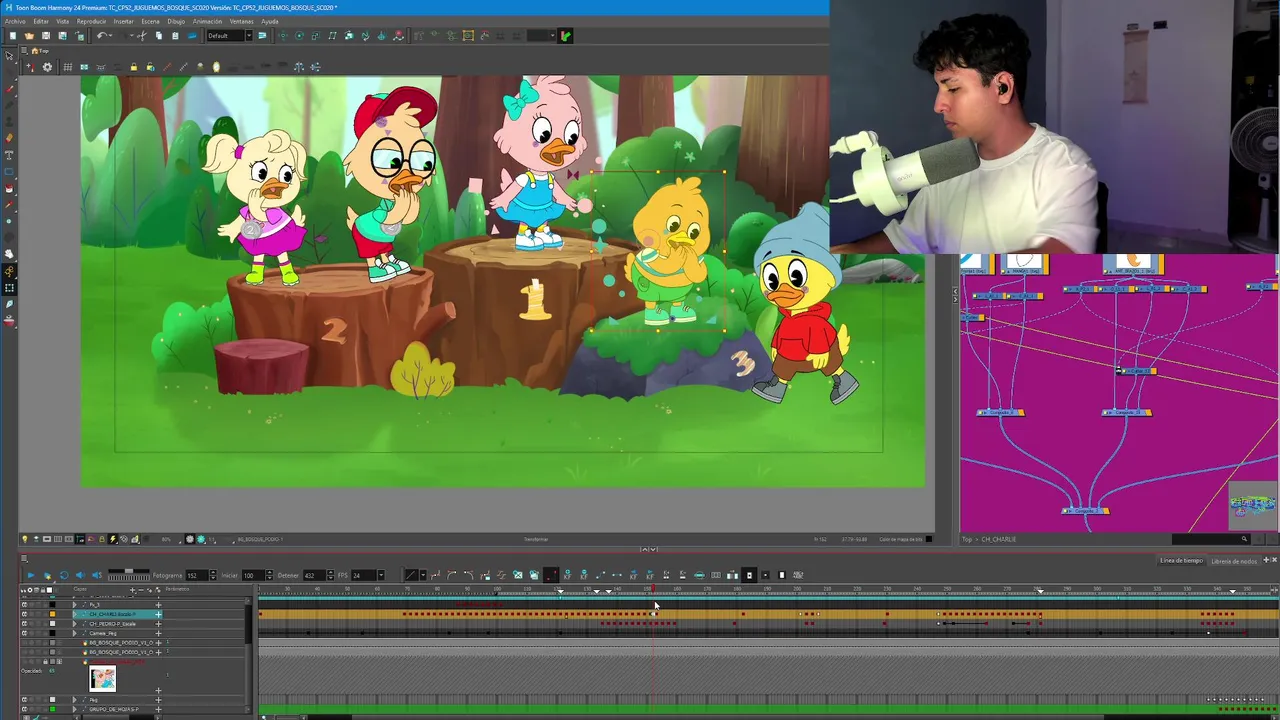Click the Copy icon in toolbar
This screenshot has height=720, width=1280.
pyautogui.click(x=159, y=36)
